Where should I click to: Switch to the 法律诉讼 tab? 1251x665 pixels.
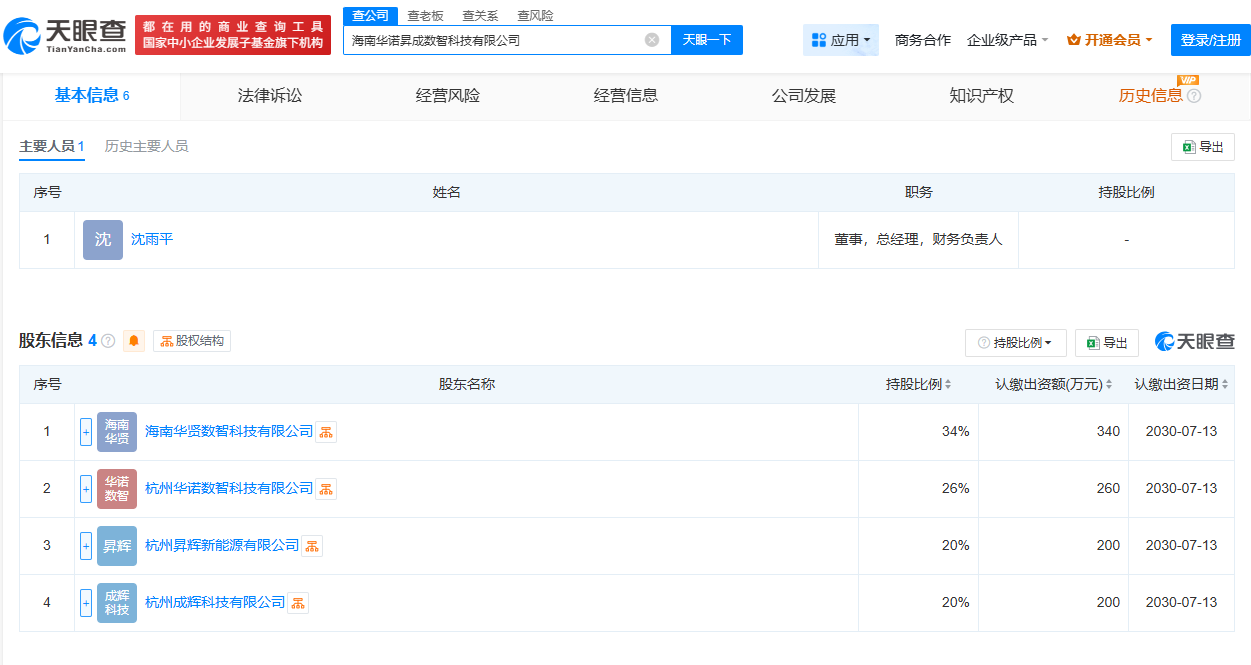pyautogui.click(x=270, y=96)
